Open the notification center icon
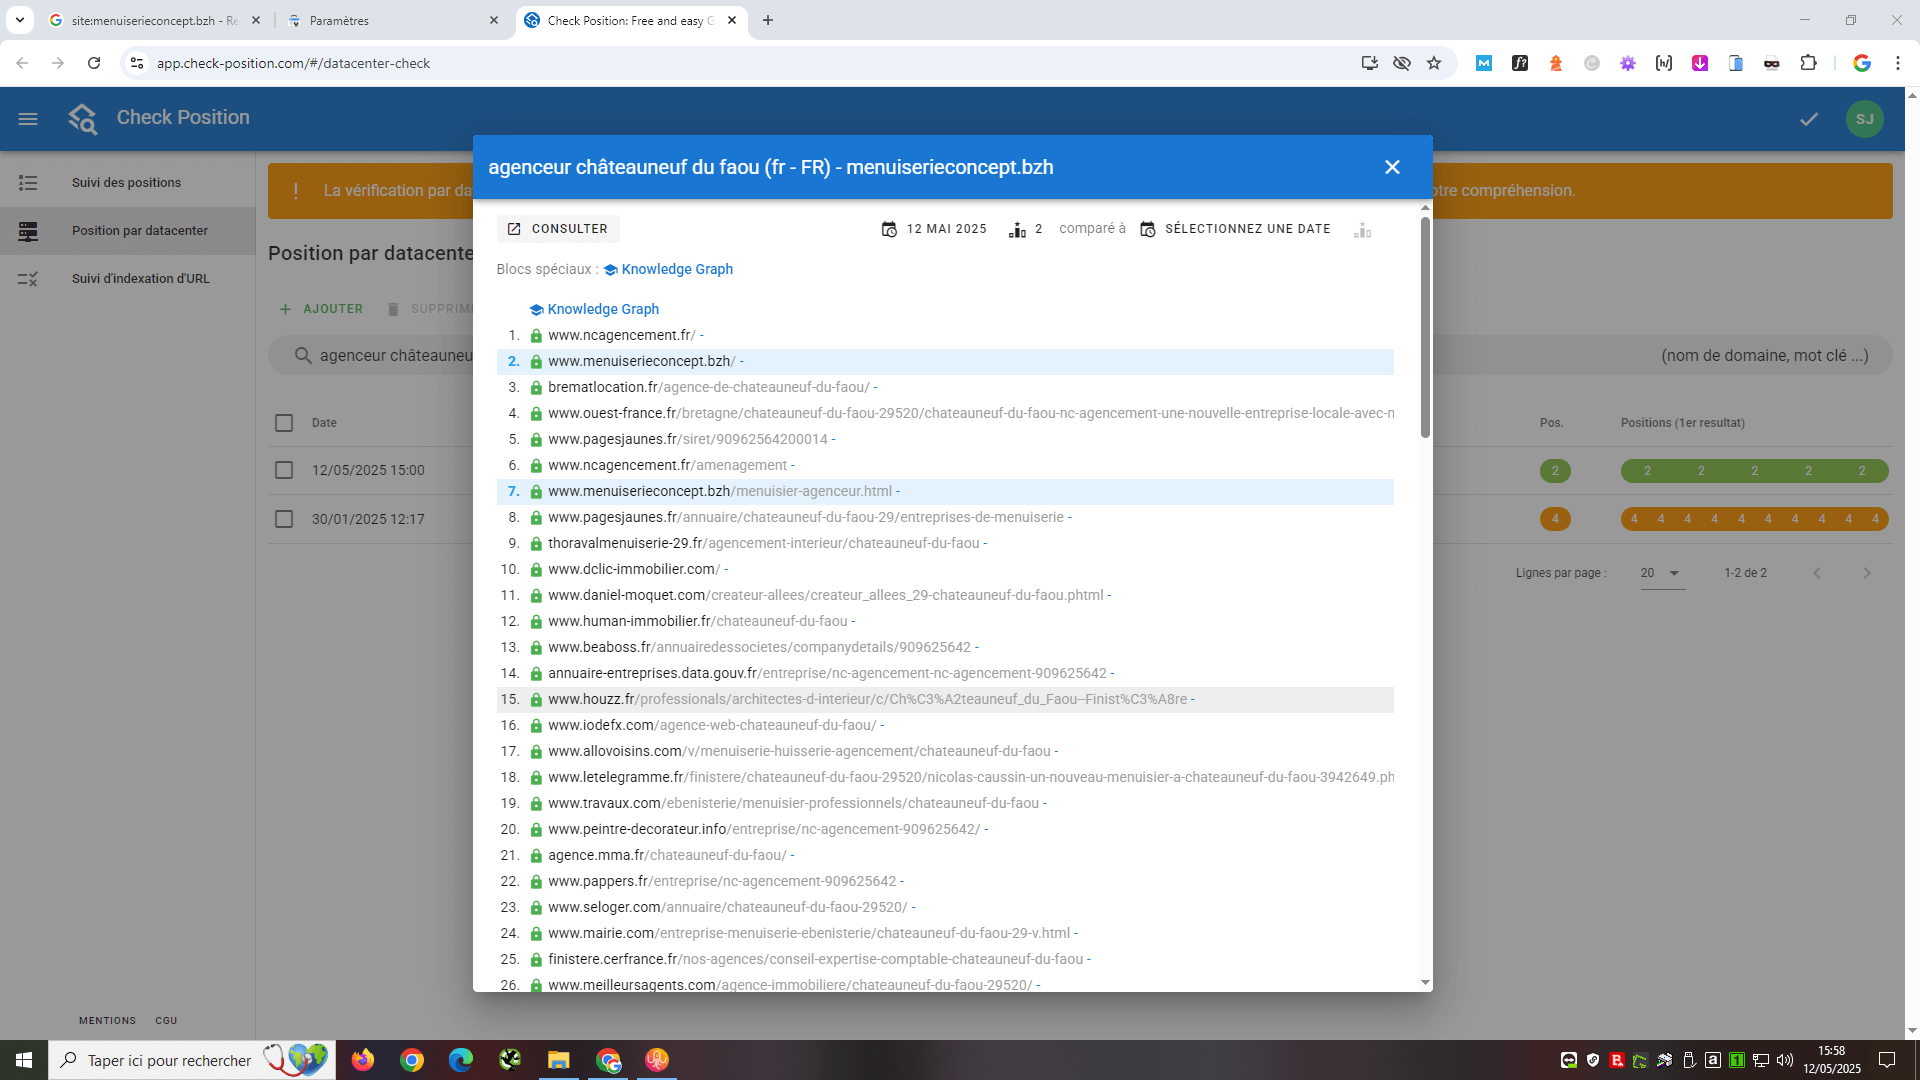 [1887, 1060]
